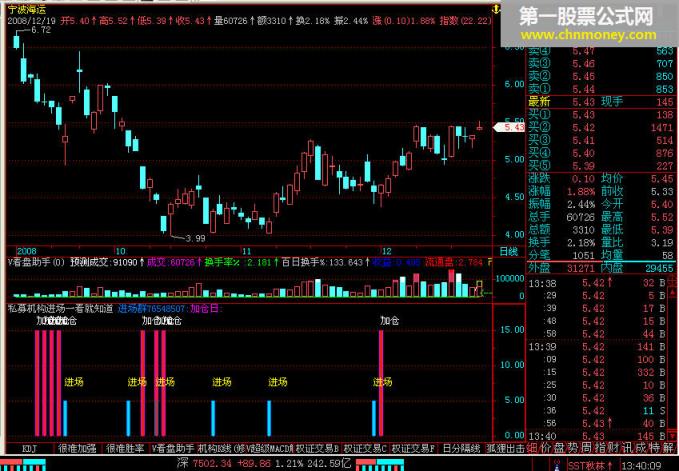Click the yellow info icon above the price axis
679x471 pixels.
(x=496, y=9)
